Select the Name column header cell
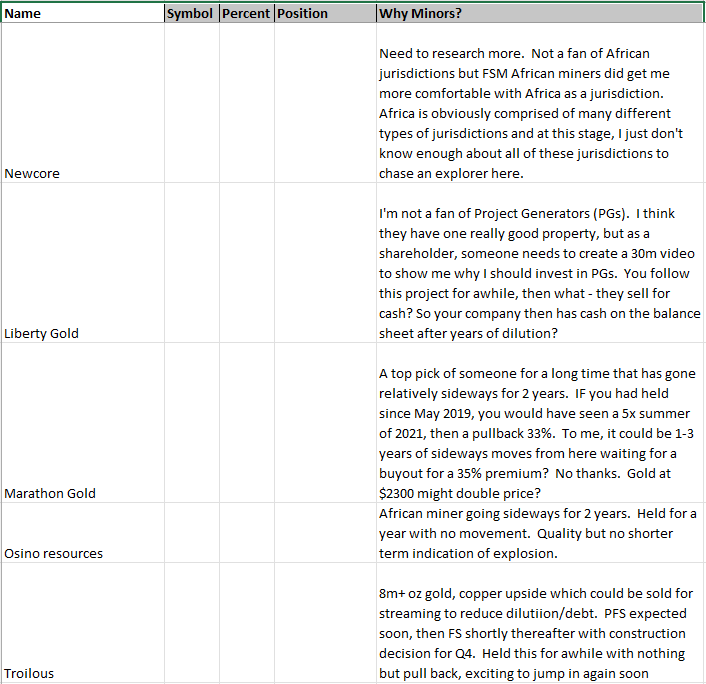 point(82,14)
